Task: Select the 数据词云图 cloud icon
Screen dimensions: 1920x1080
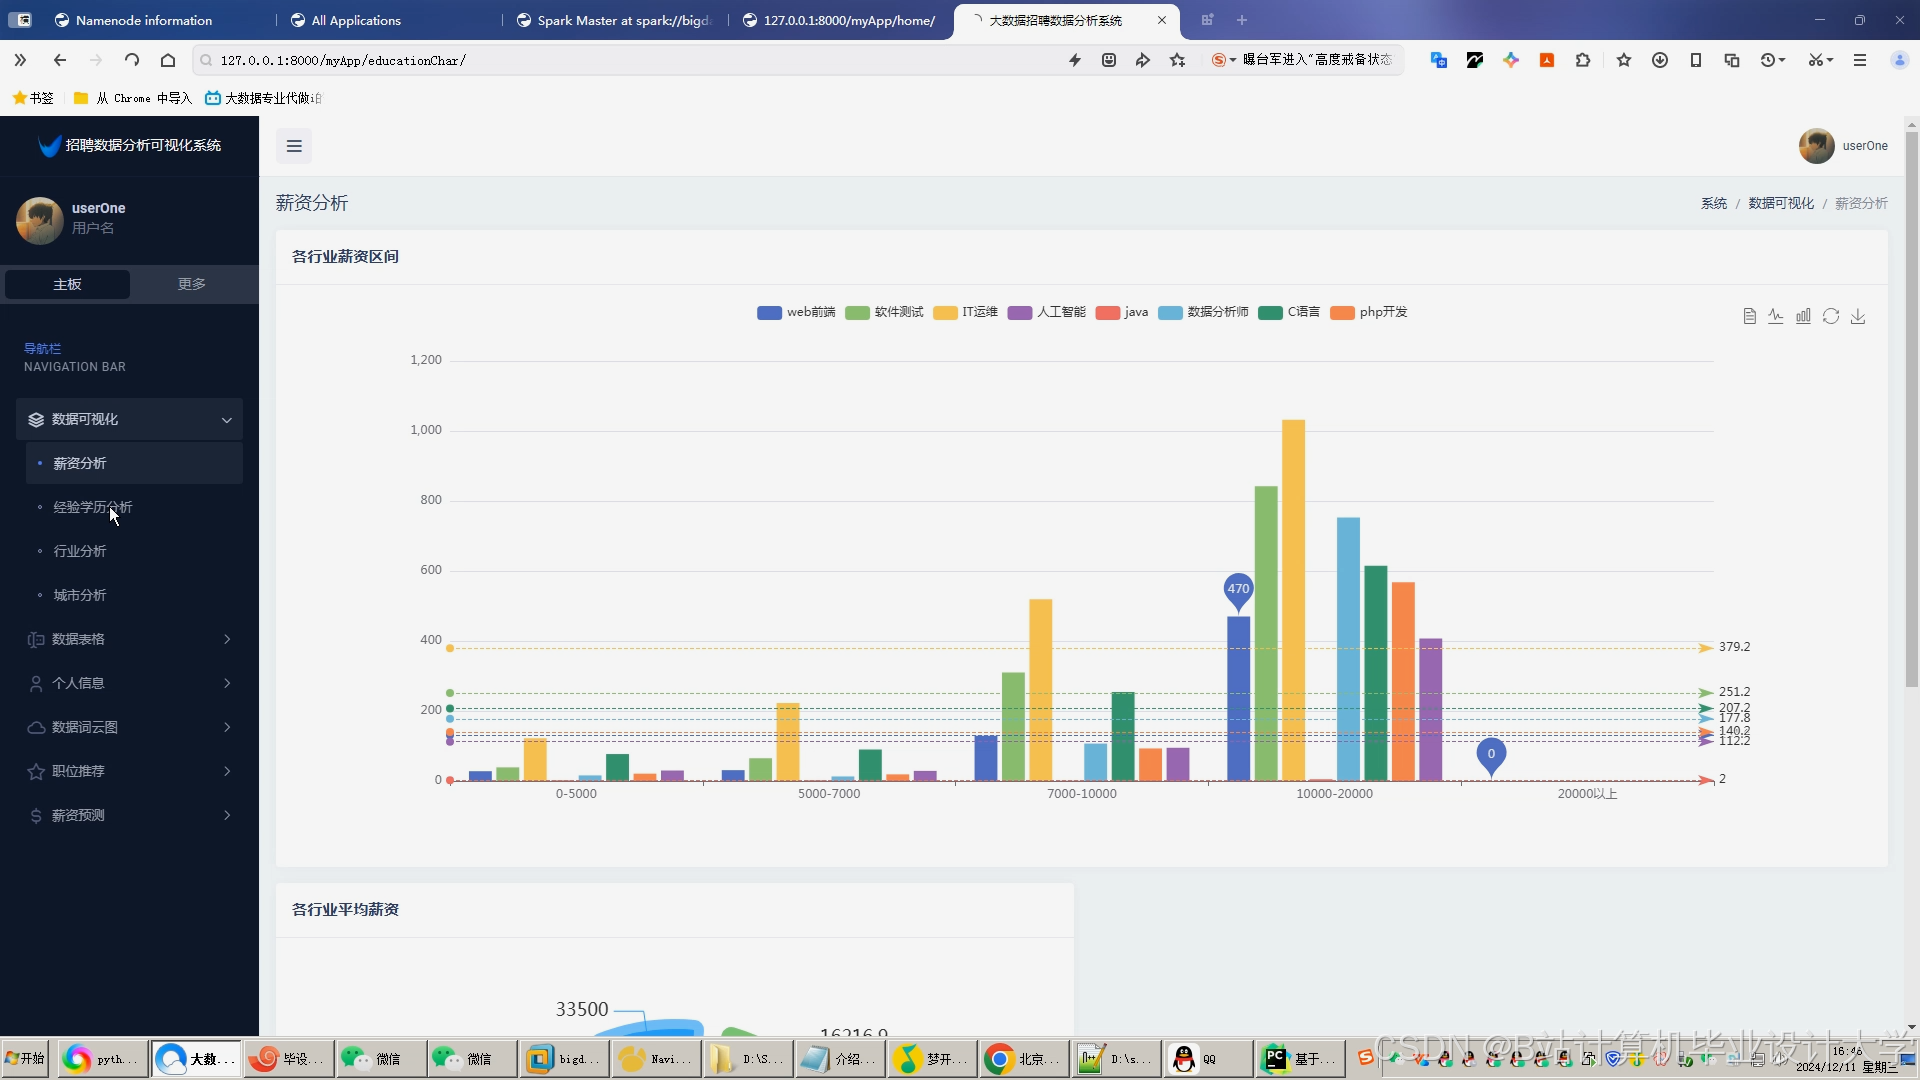Action: coord(36,727)
